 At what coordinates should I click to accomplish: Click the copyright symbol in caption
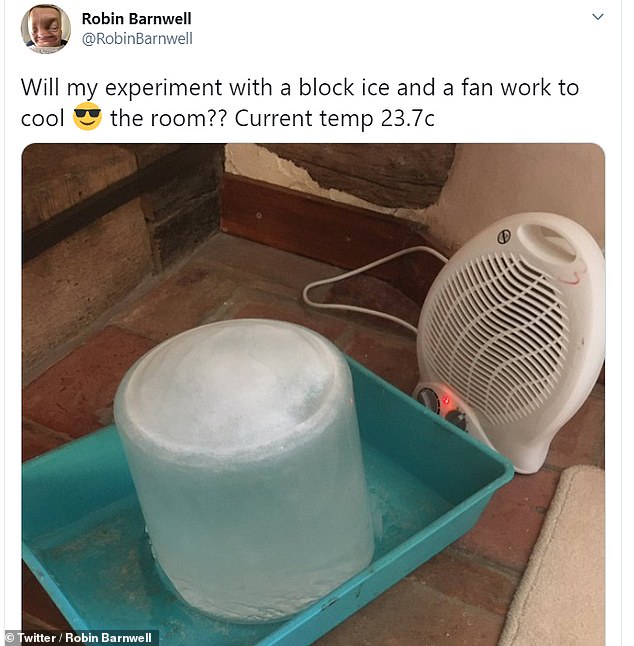[11, 637]
